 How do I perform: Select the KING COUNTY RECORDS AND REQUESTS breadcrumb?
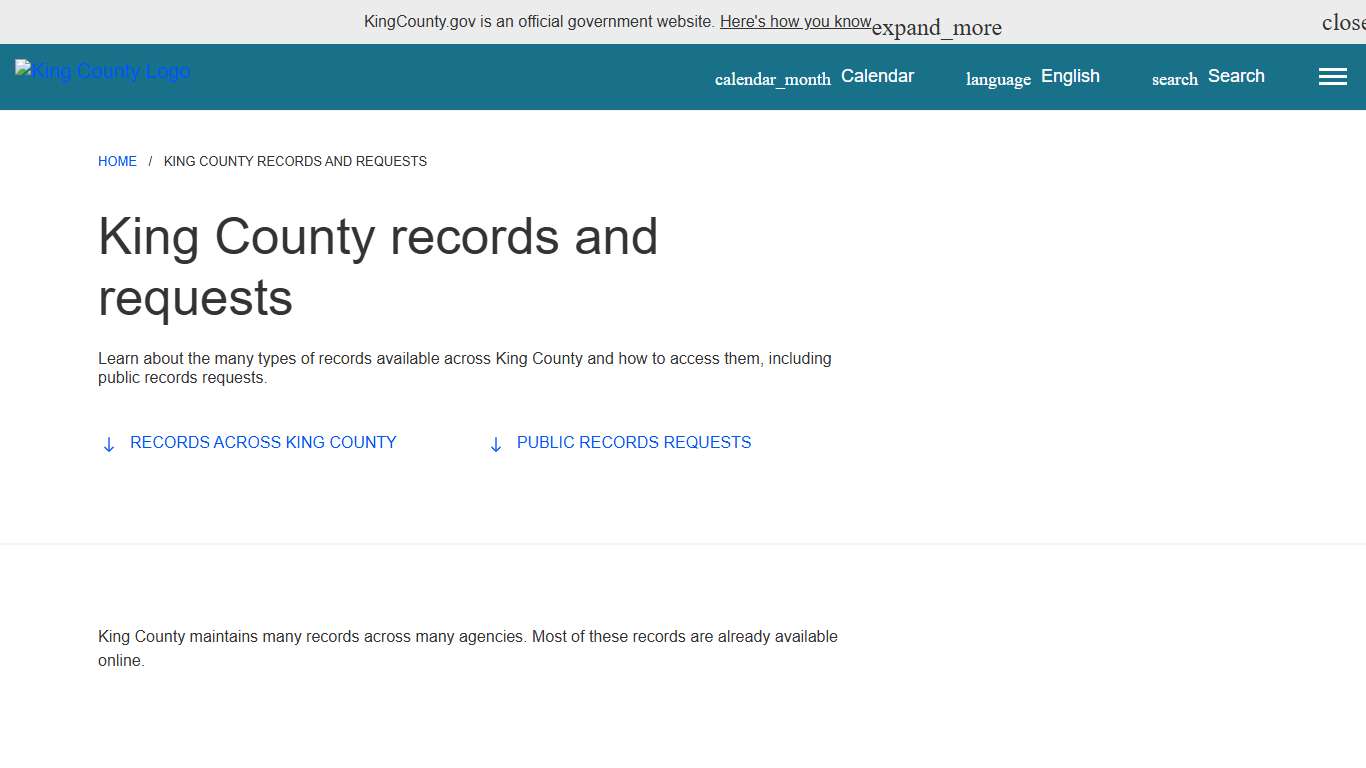tap(294, 161)
